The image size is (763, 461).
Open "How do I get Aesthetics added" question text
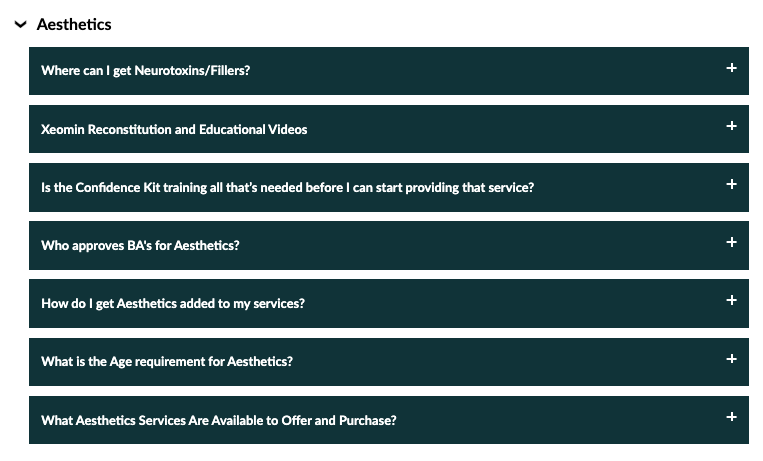(172, 303)
